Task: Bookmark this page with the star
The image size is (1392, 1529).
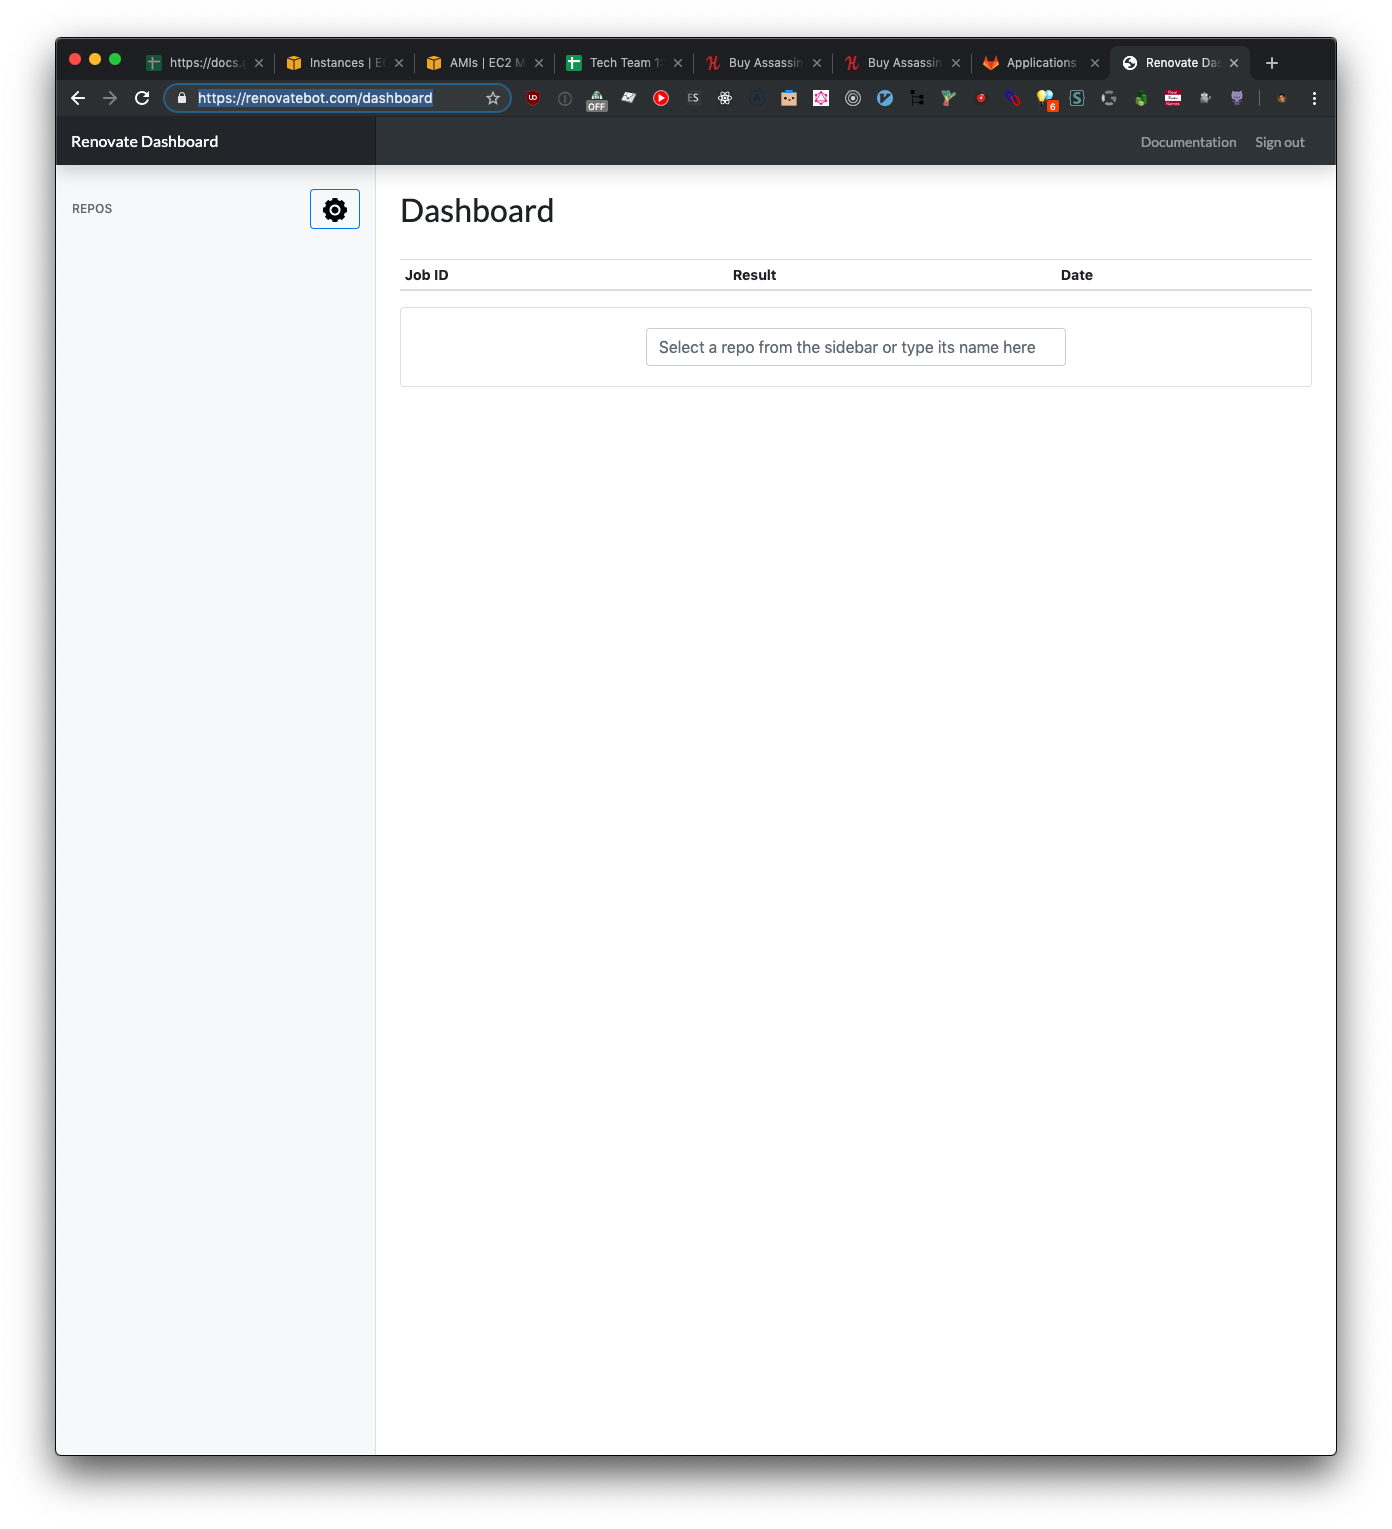Action: point(492,98)
